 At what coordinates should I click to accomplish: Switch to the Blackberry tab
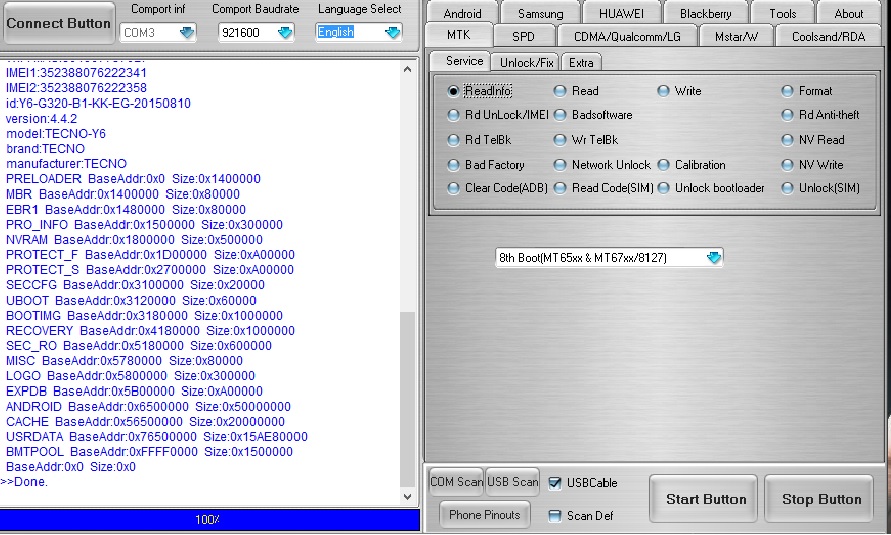[x=705, y=13]
